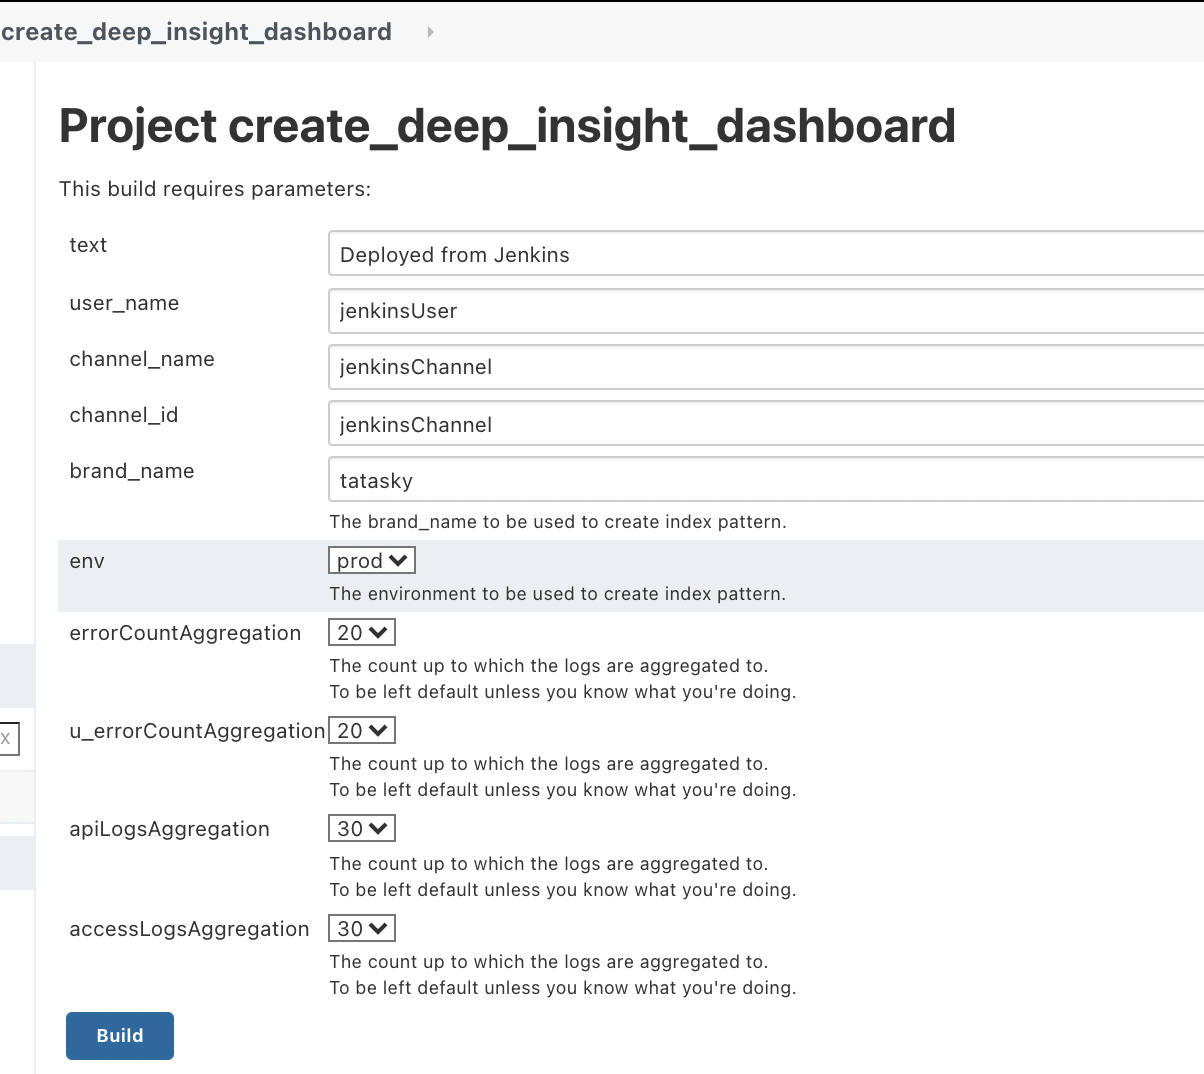
Task: Focus the user_name field containing jenkinsUser
Action: point(765,311)
